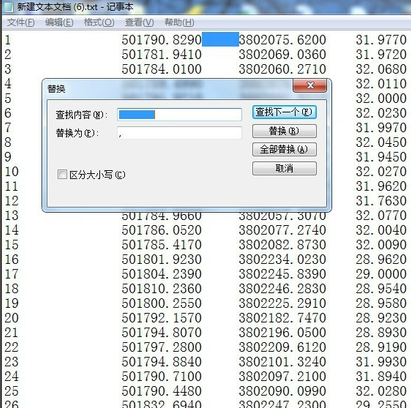Click value 31.9970 in row 7

[x=381, y=128]
